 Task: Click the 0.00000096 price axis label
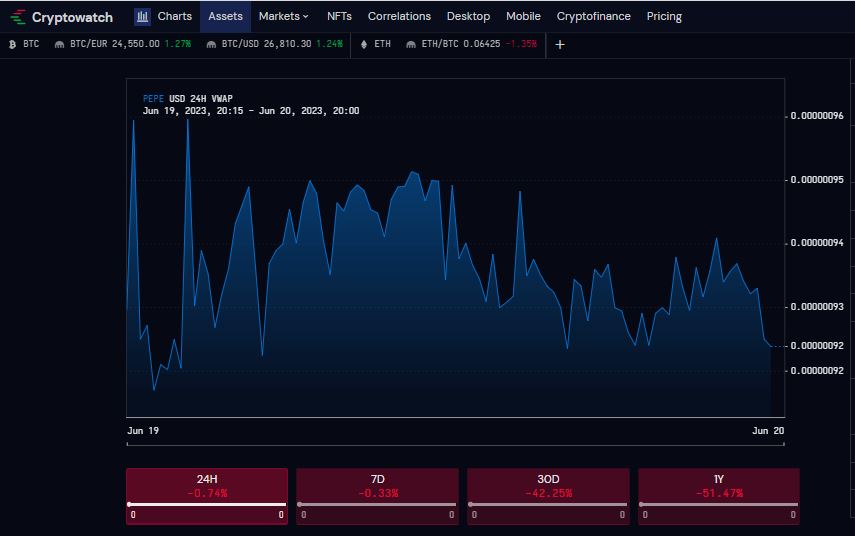pyautogui.click(x=817, y=116)
